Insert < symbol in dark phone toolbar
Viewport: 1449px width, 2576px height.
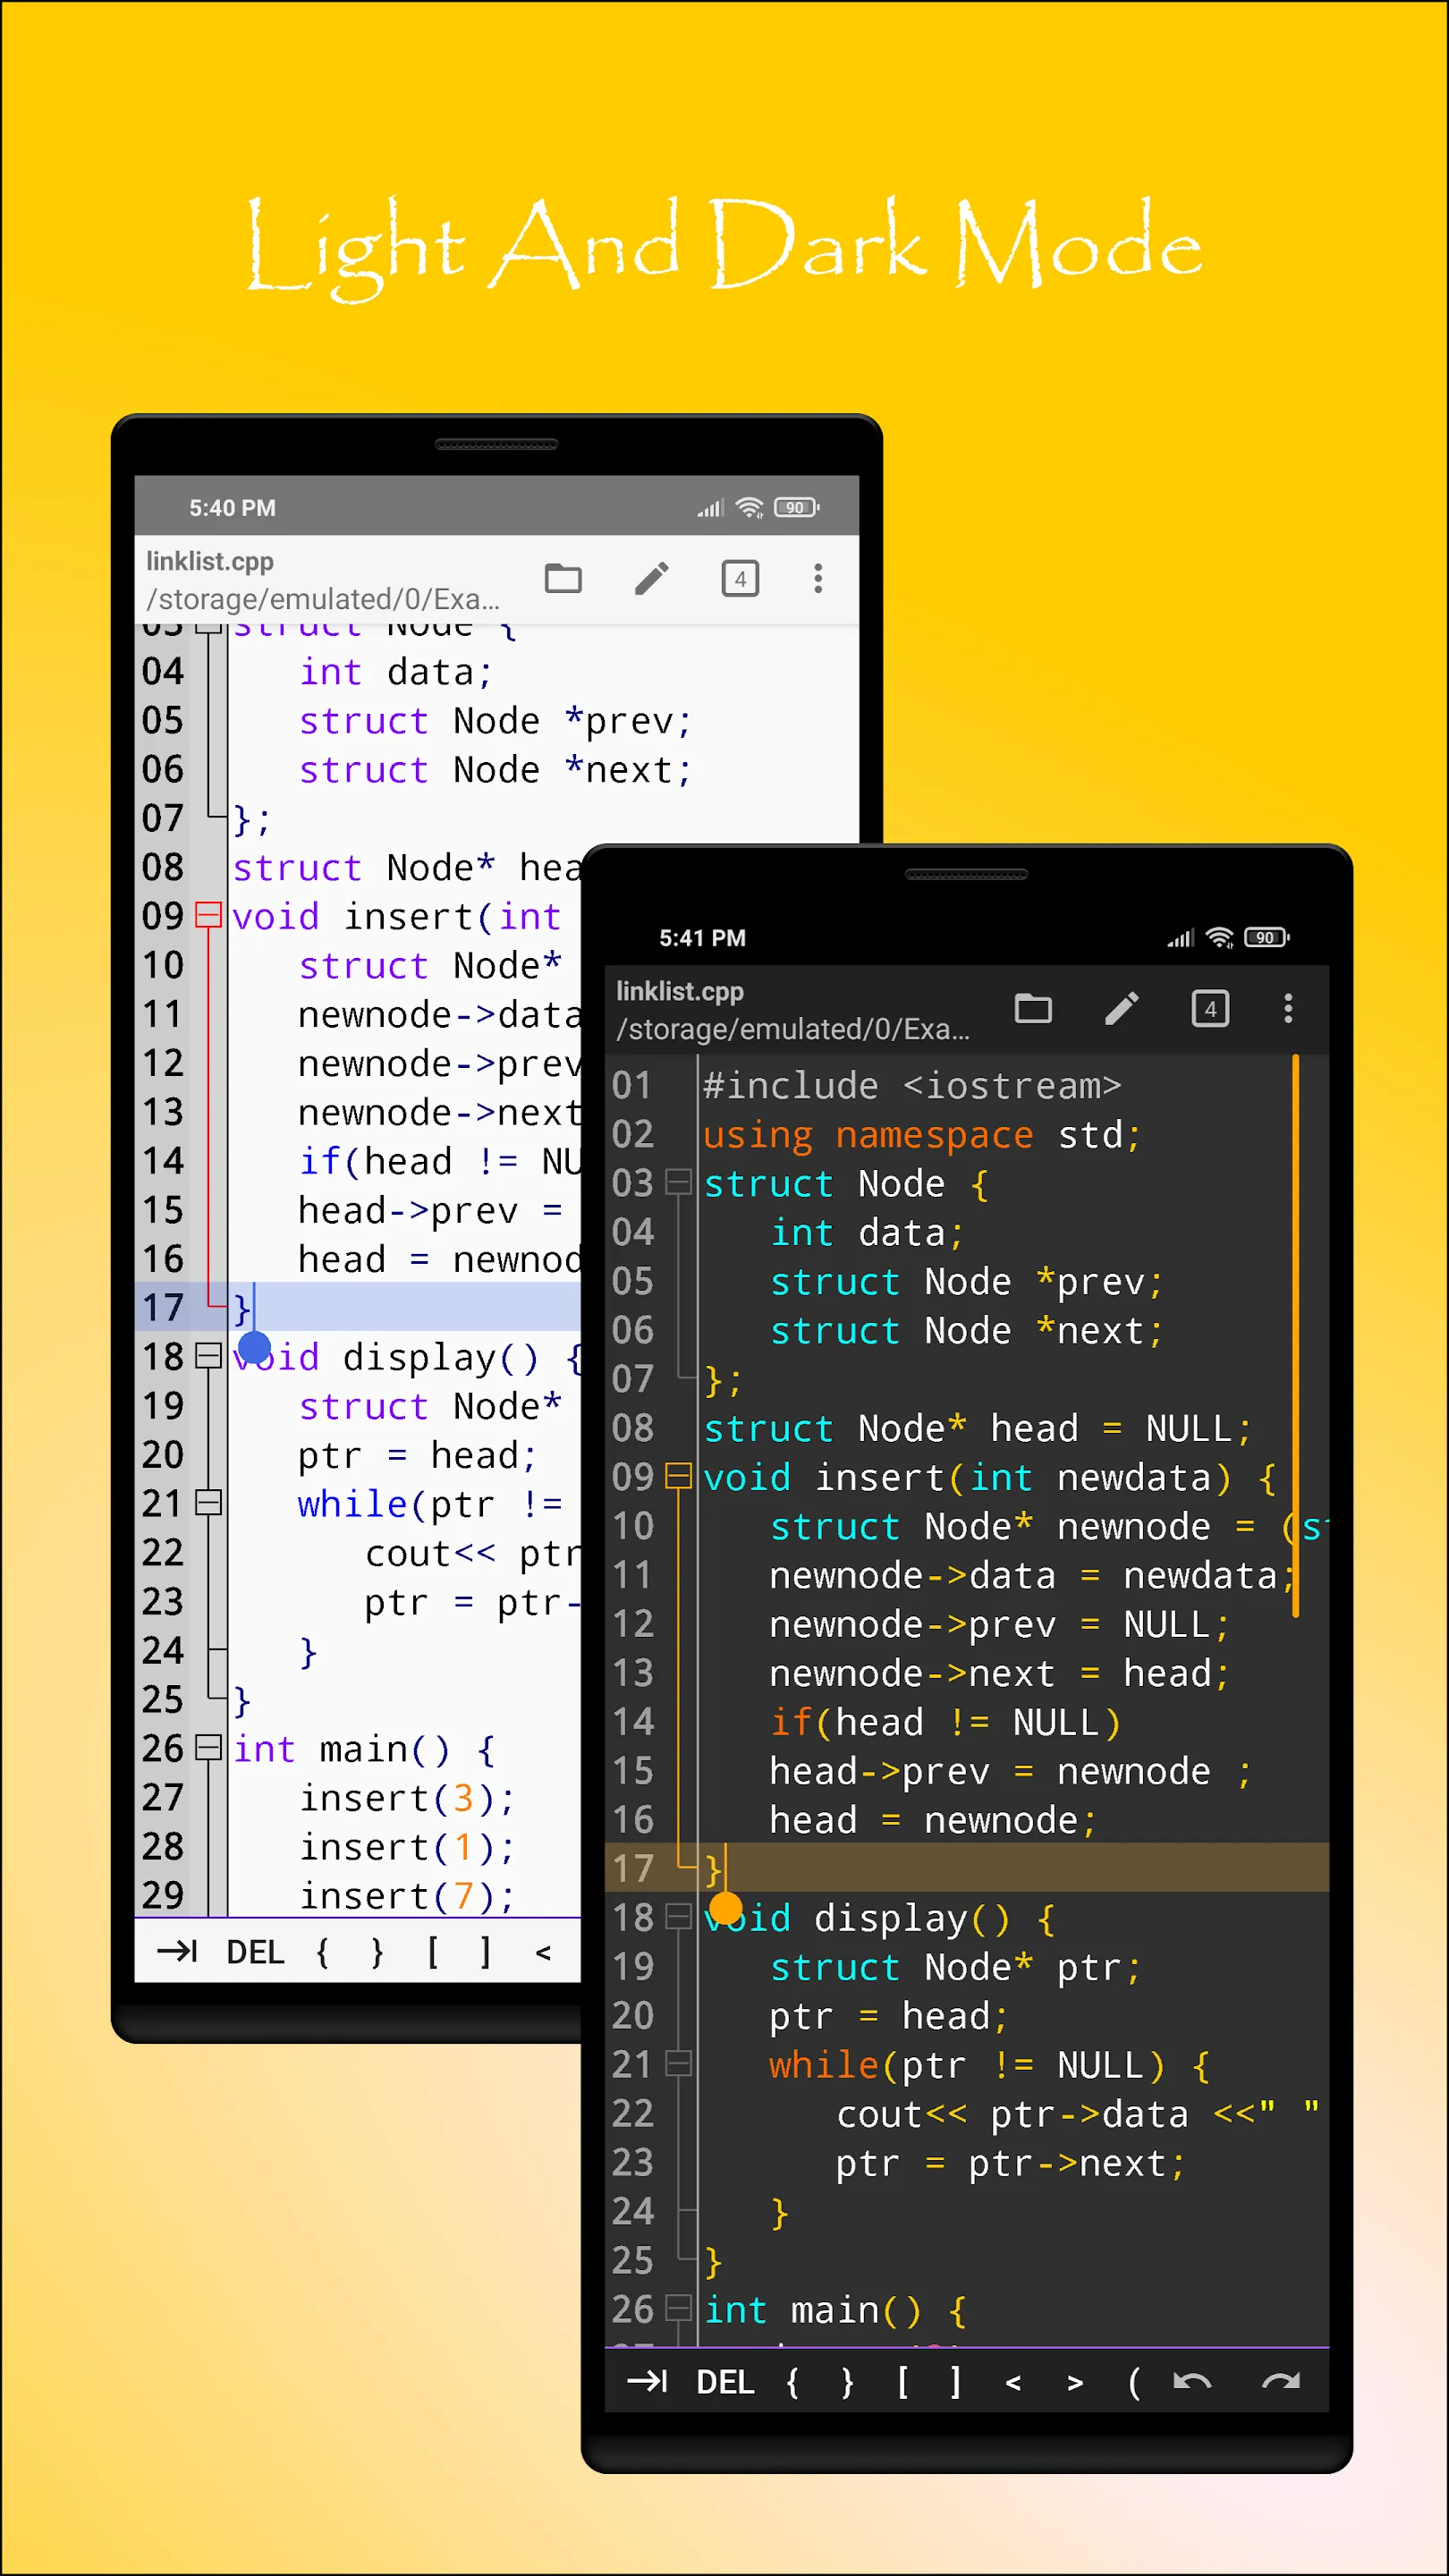tap(1013, 2384)
